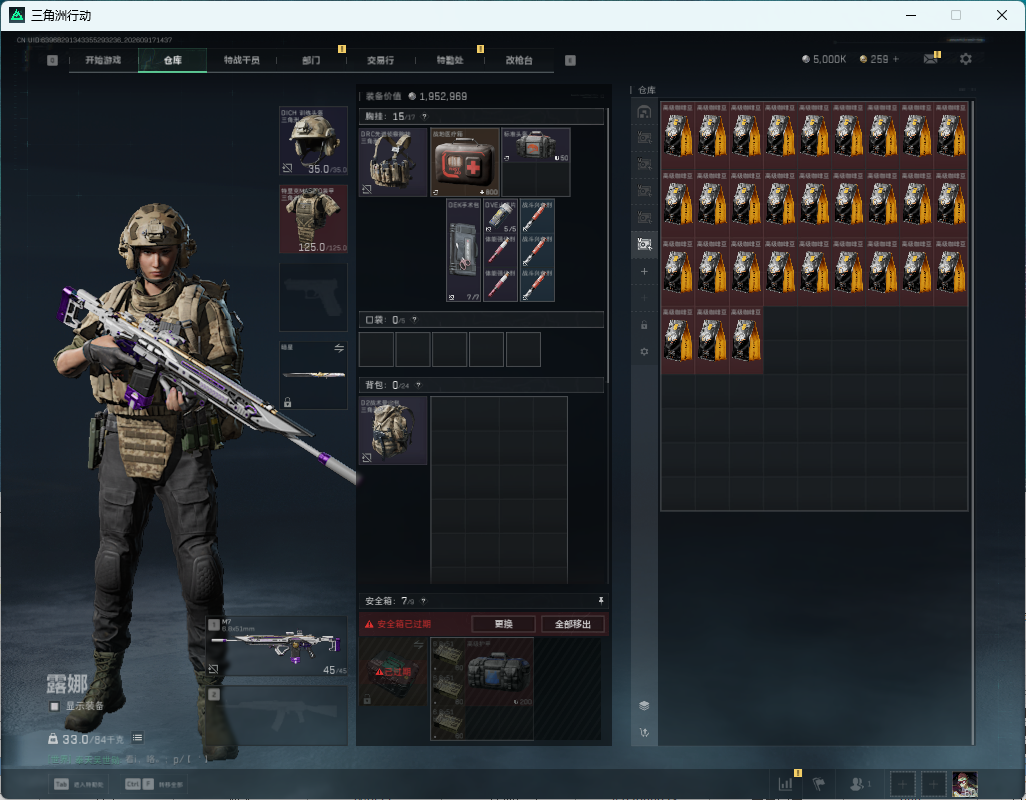Click the lock icon on the knife slot
Viewport: 1026px width, 800px height.
pos(287,402)
